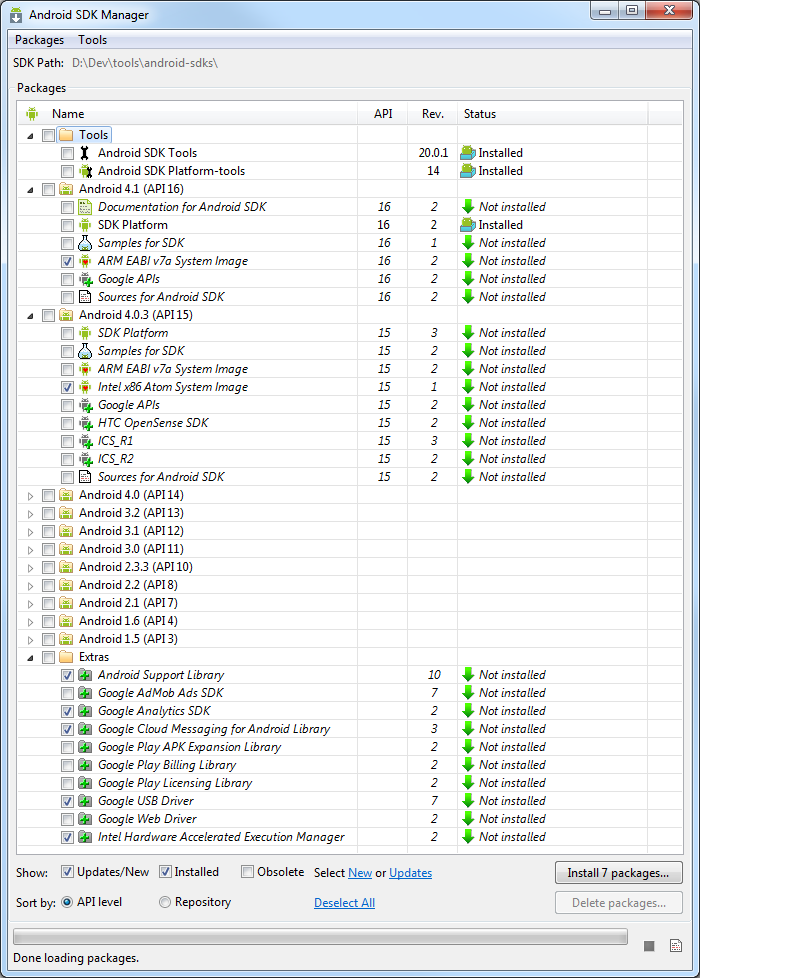Open the Packages menu

[39, 40]
